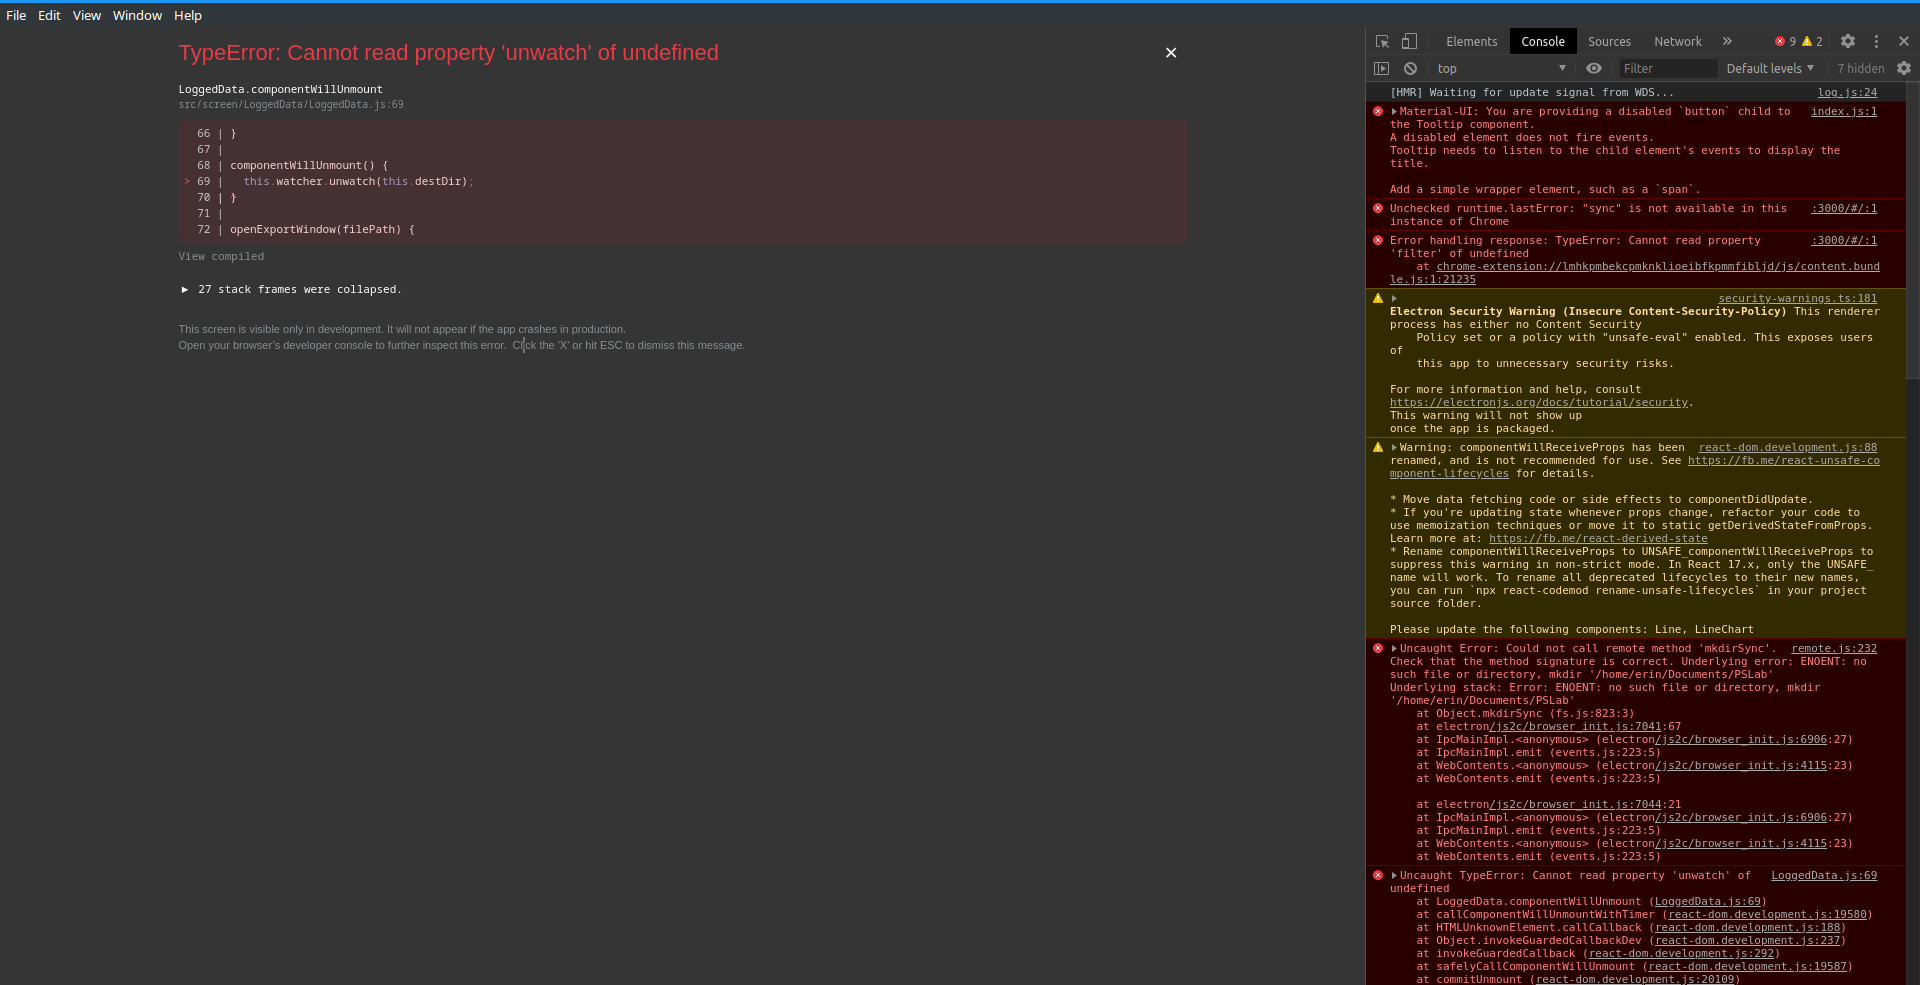The image size is (1920, 985).
Task: Open the Edit menu
Action: tap(49, 16)
